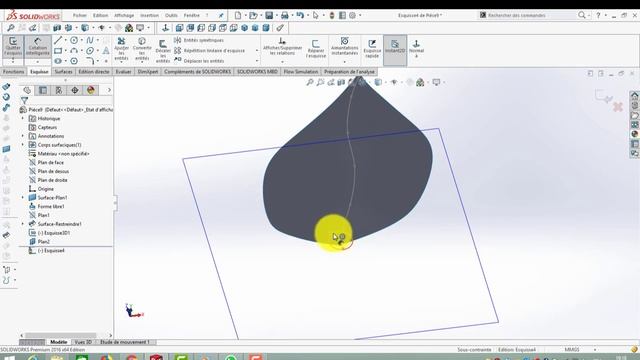Screen dimensions: 640x360
Task: Click Répétition linéaire d'esquisse command
Action: [x=210, y=51]
